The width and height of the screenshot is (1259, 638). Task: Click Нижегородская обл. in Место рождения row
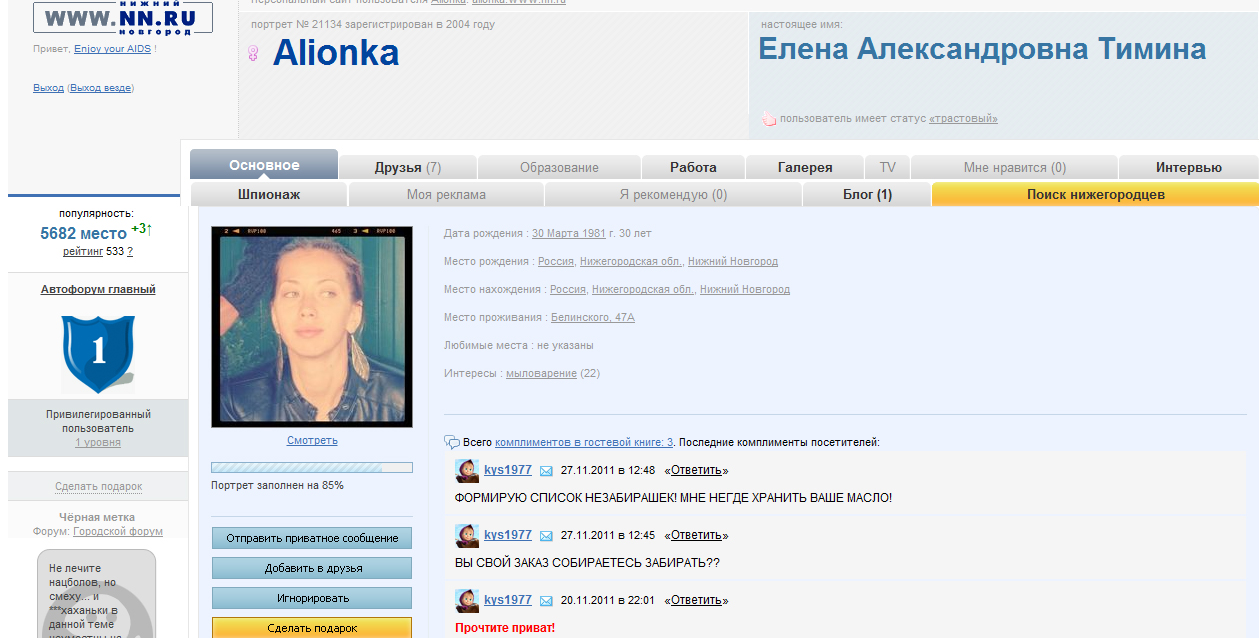pos(632,261)
